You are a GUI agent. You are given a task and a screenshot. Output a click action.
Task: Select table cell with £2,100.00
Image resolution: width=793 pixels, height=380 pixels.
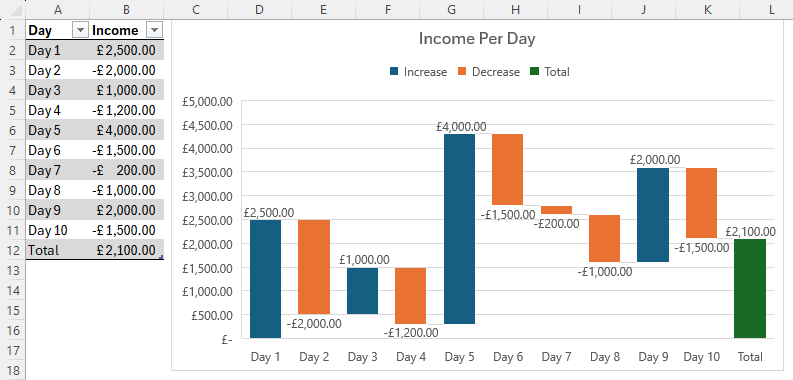[x=127, y=250]
